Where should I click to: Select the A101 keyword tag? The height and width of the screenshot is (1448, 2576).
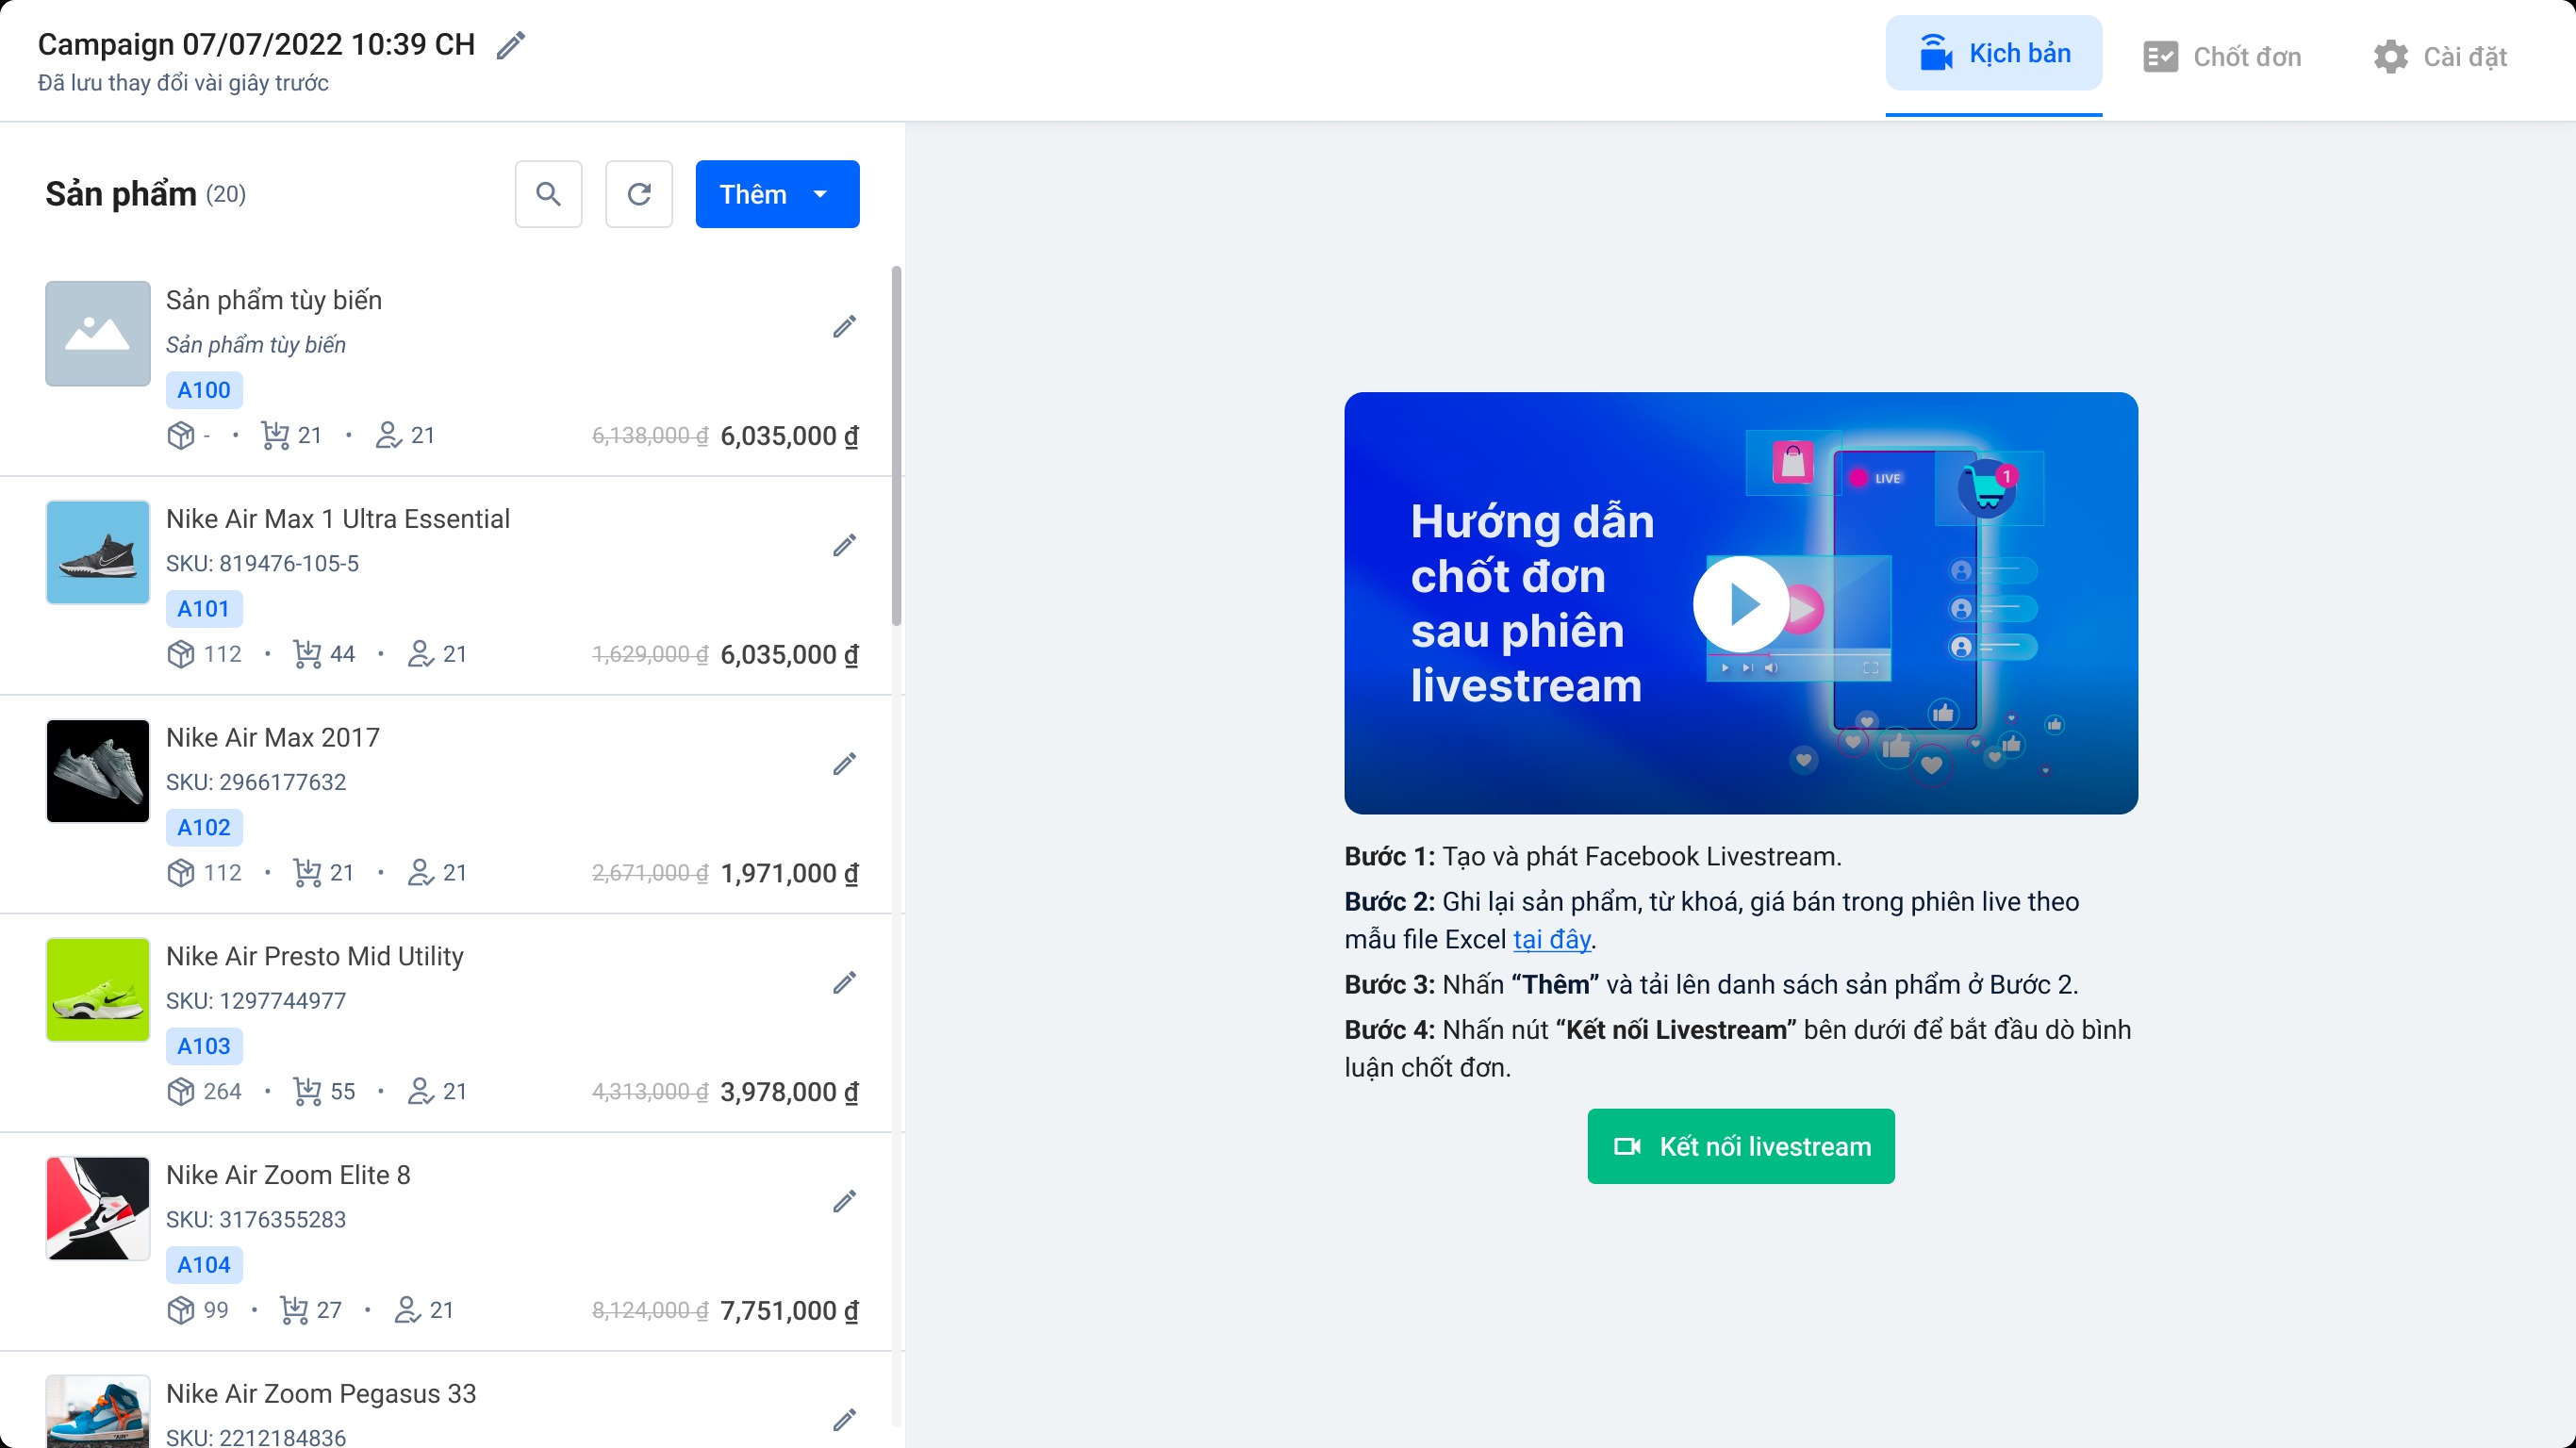(203, 609)
